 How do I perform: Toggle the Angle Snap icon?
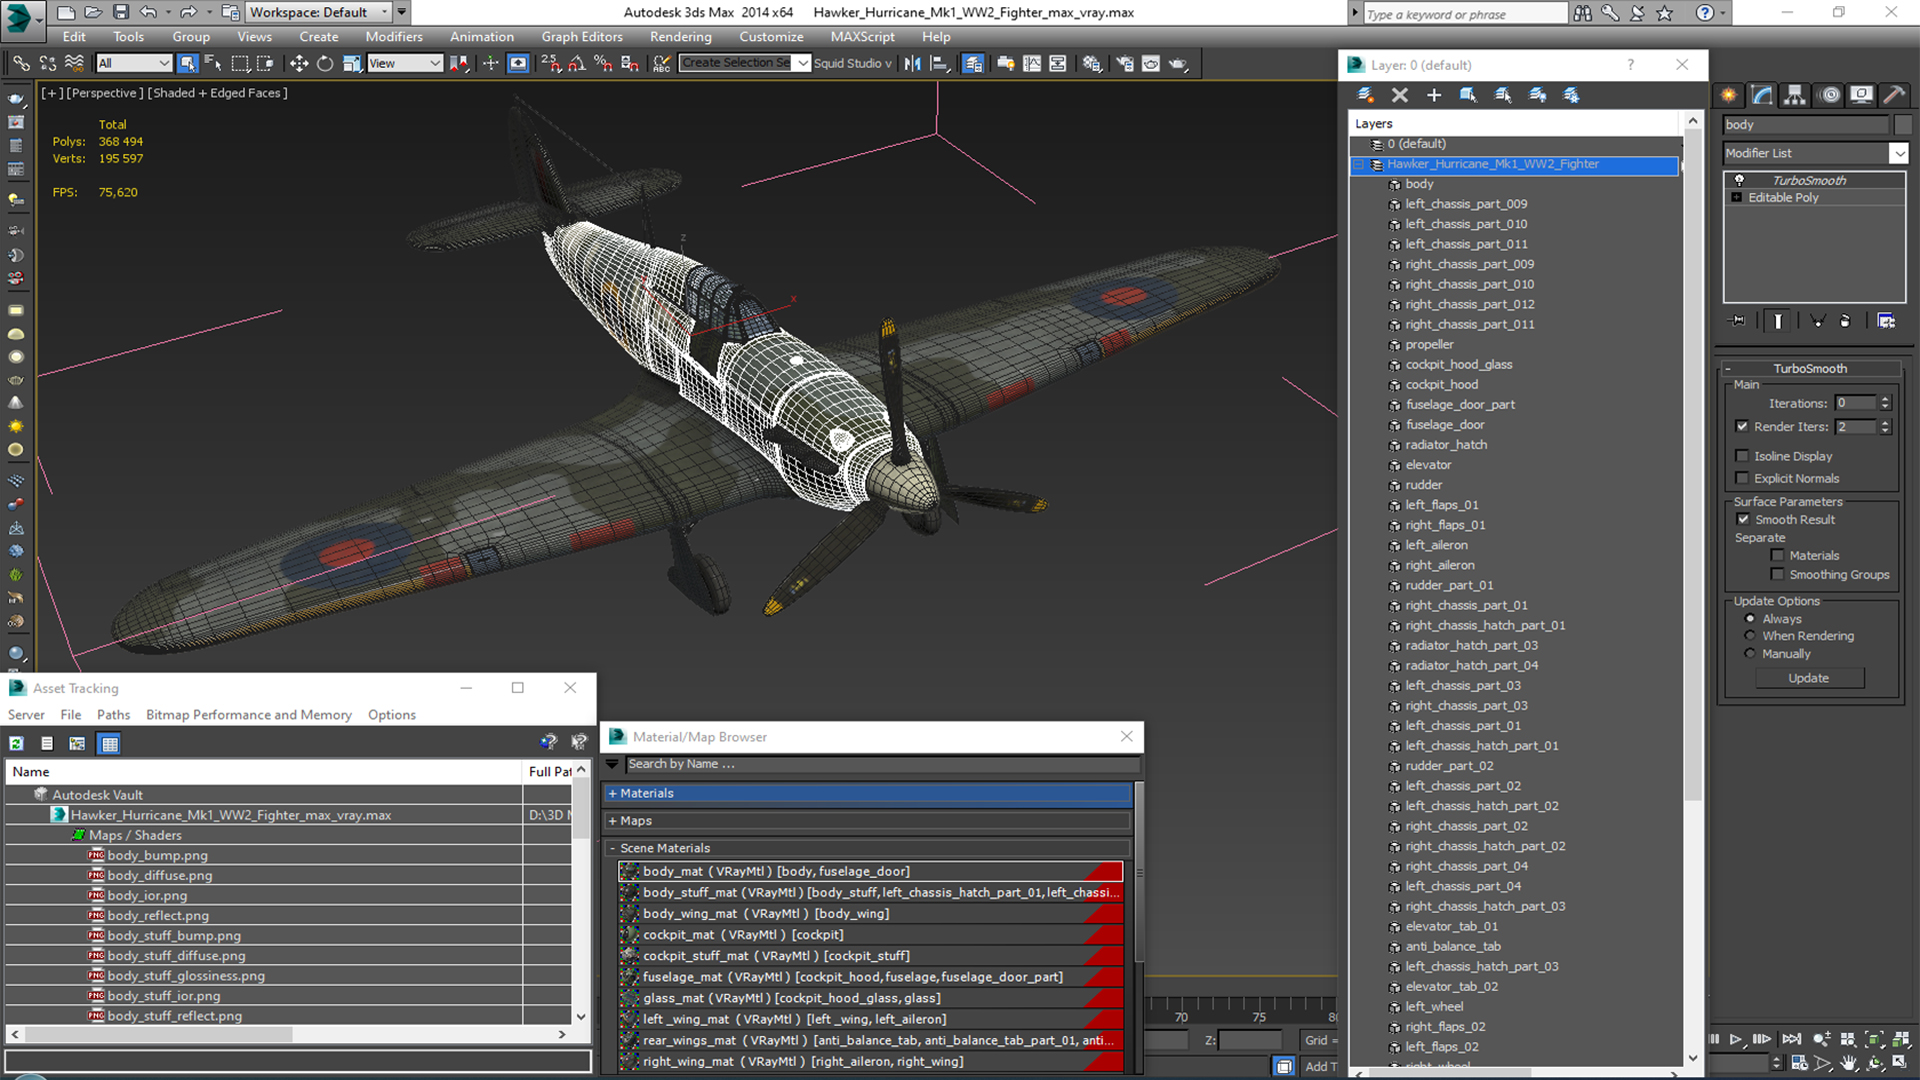pyautogui.click(x=577, y=63)
